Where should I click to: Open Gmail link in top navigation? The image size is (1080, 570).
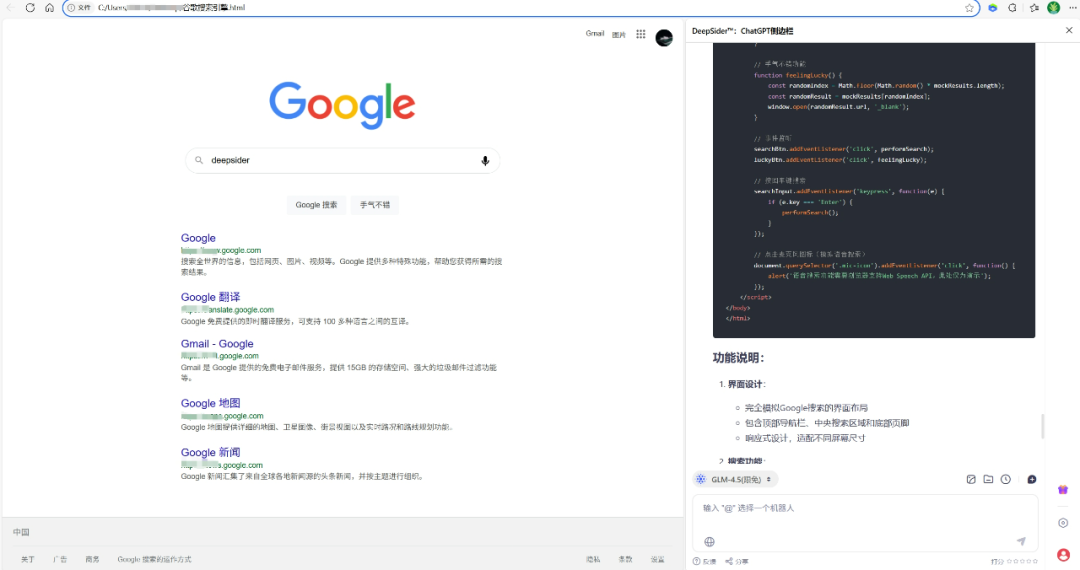point(594,34)
